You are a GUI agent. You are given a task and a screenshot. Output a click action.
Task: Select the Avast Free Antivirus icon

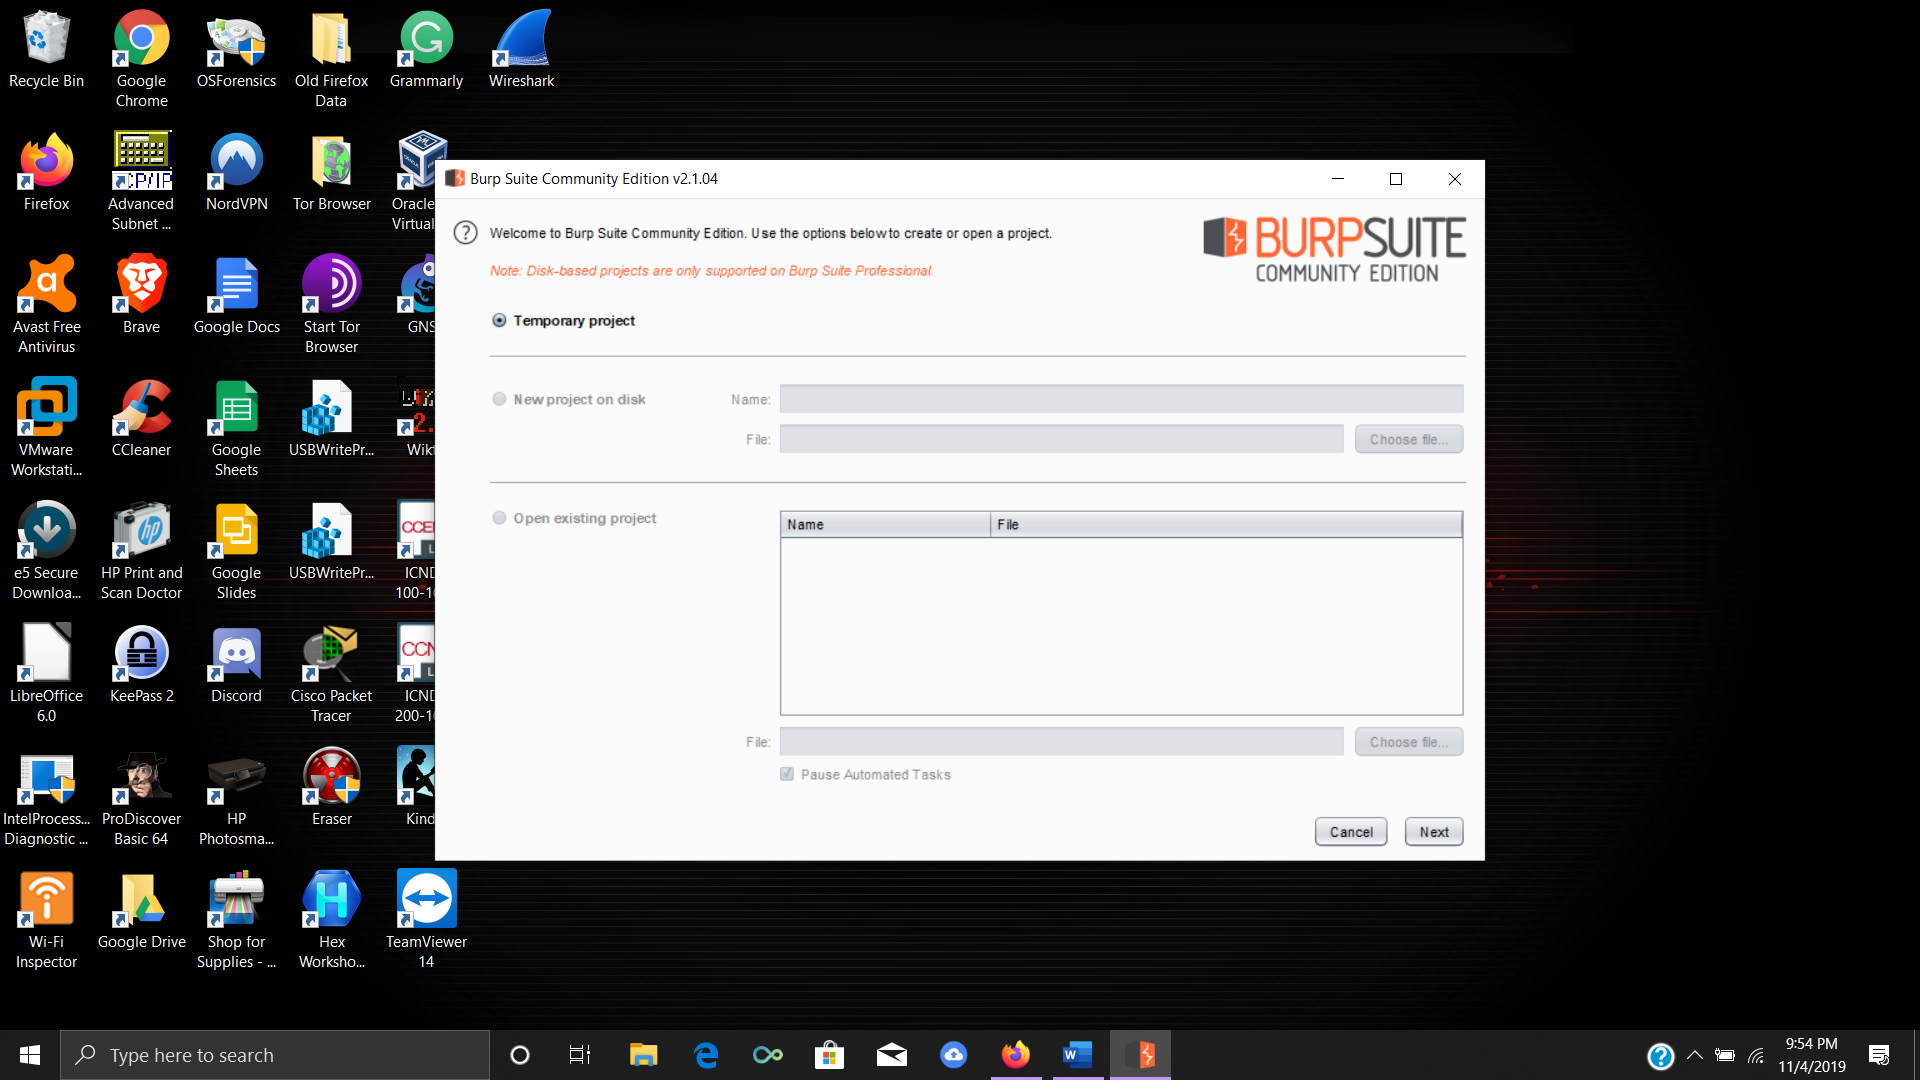coord(46,305)
